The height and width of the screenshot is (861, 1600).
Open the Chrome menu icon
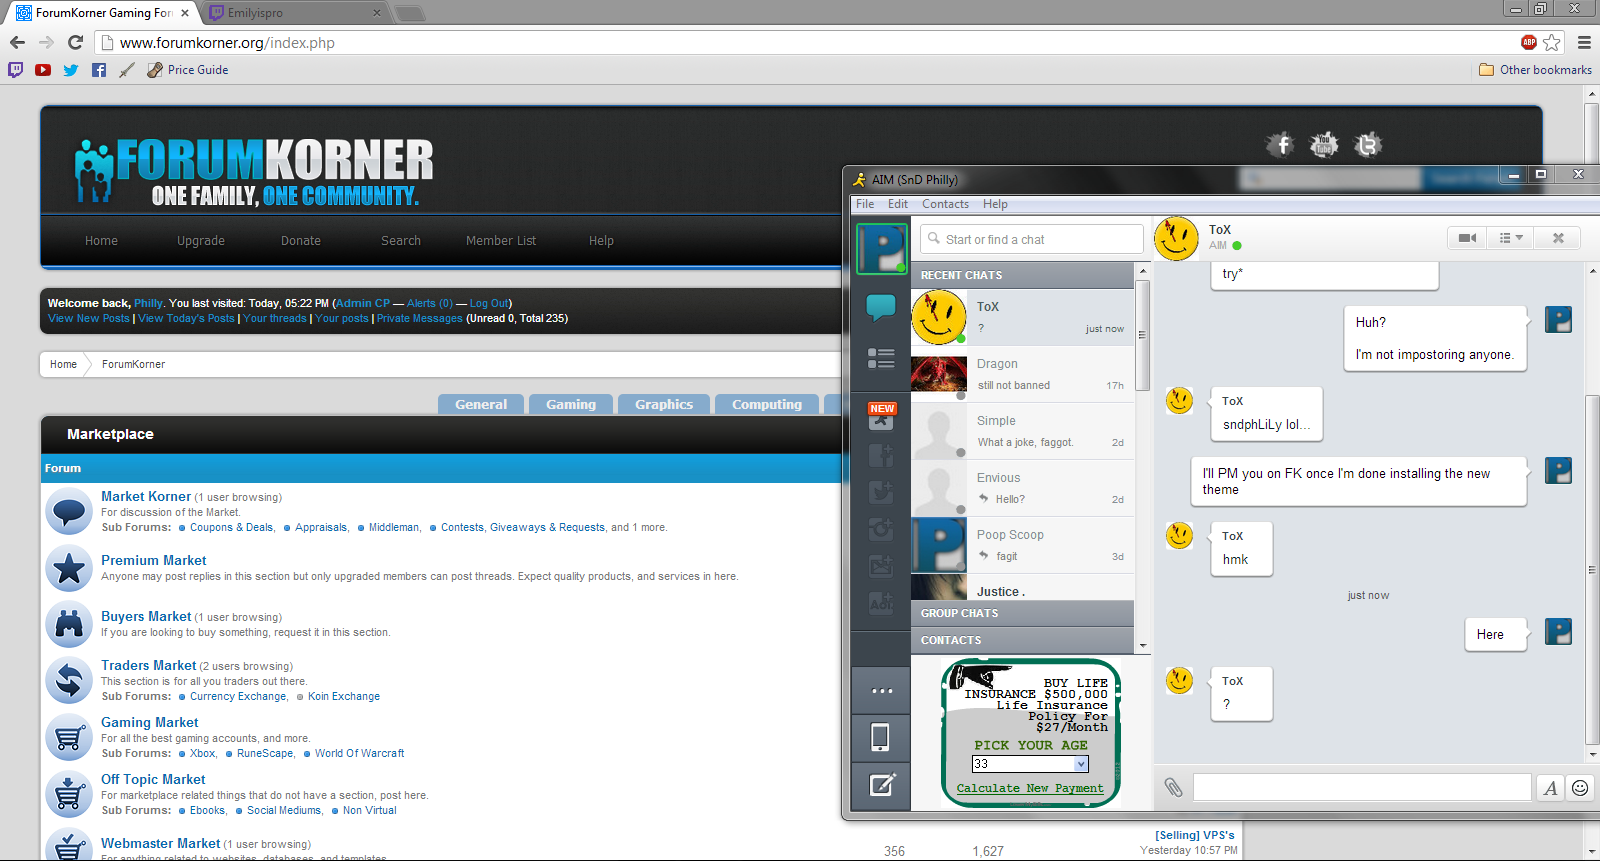(1584, 42)
